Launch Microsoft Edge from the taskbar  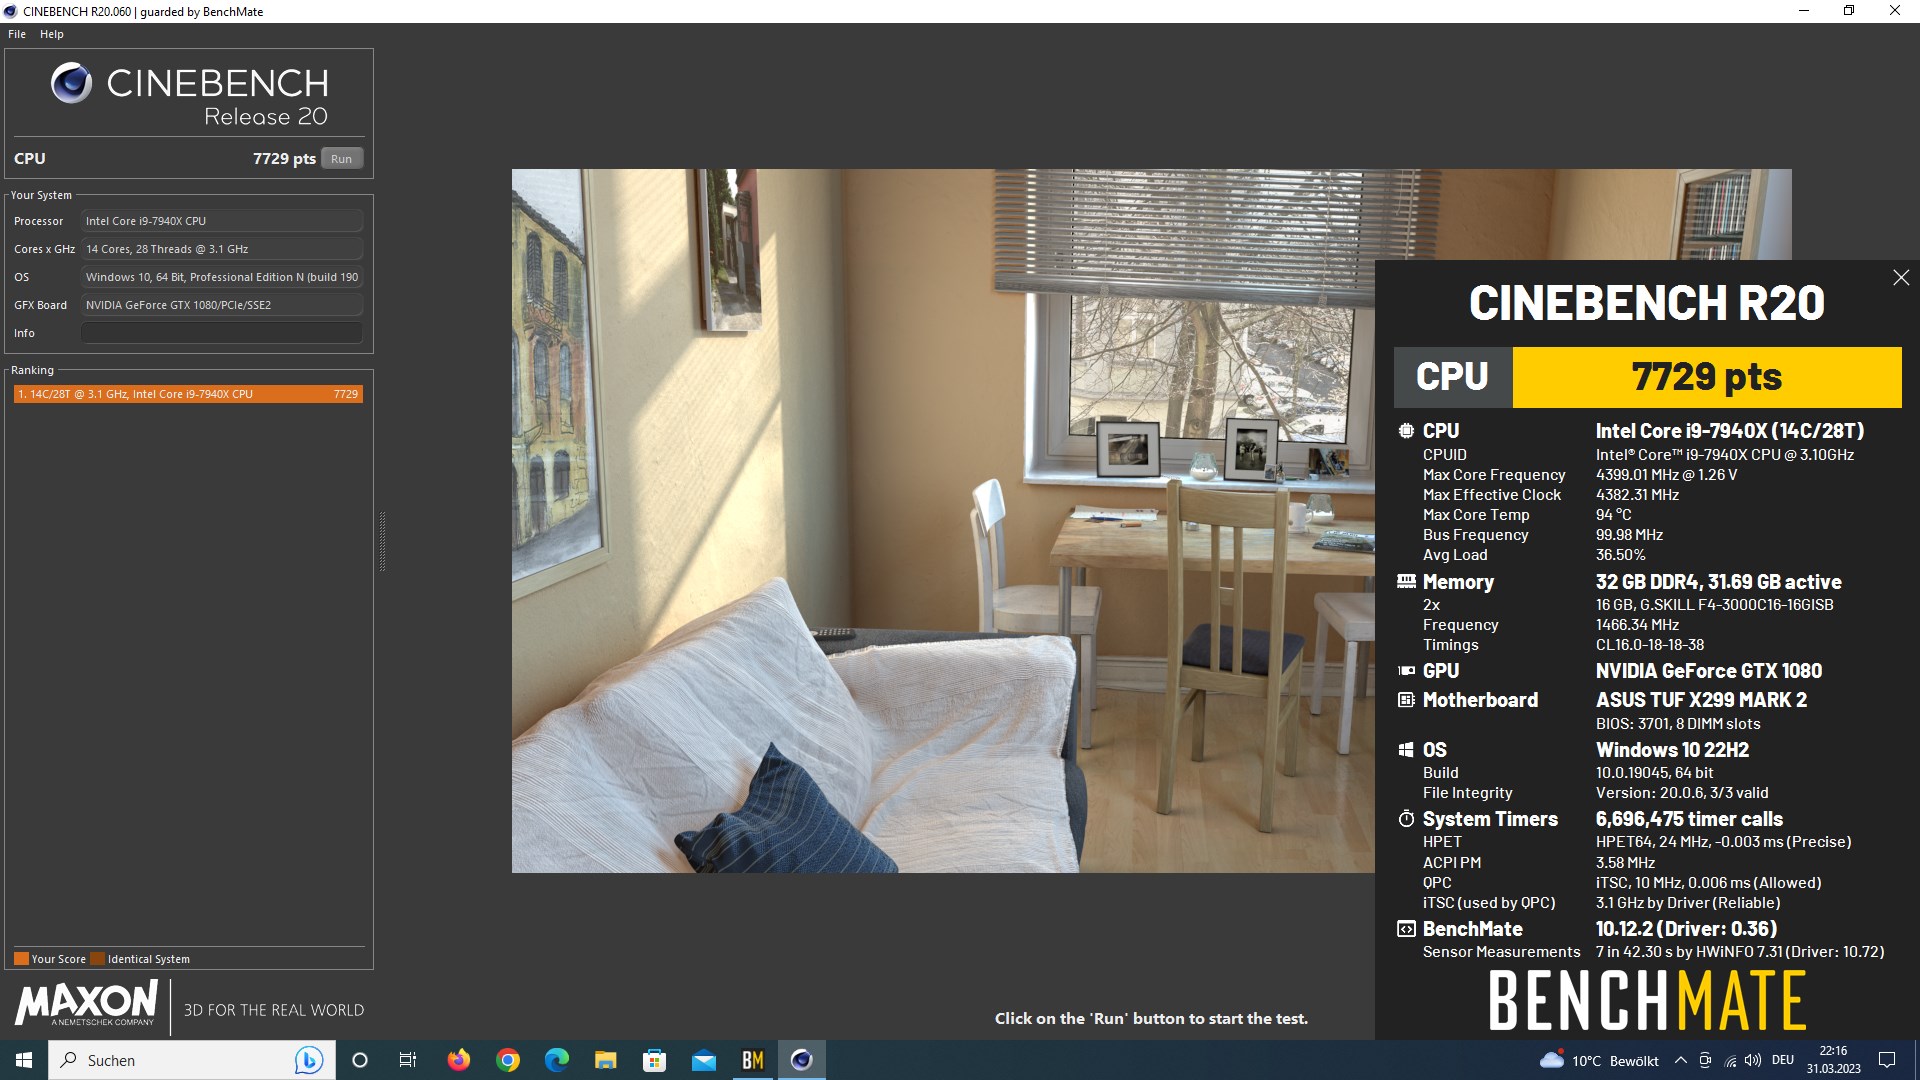(x=556, y=1060)
